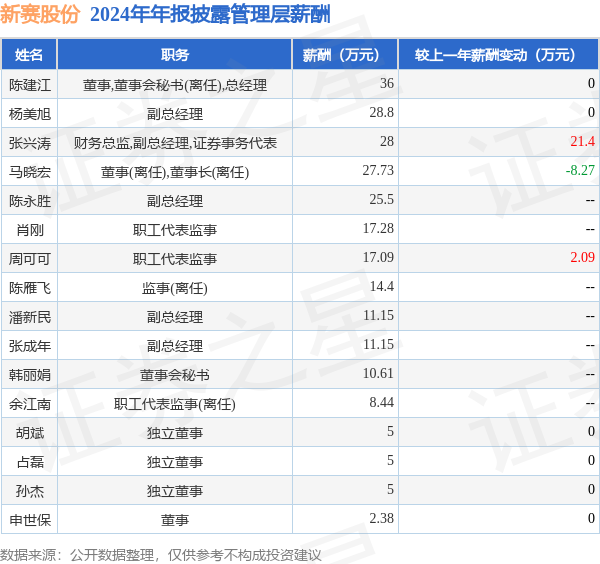Click the salary value 27.73

click(378, 171)
